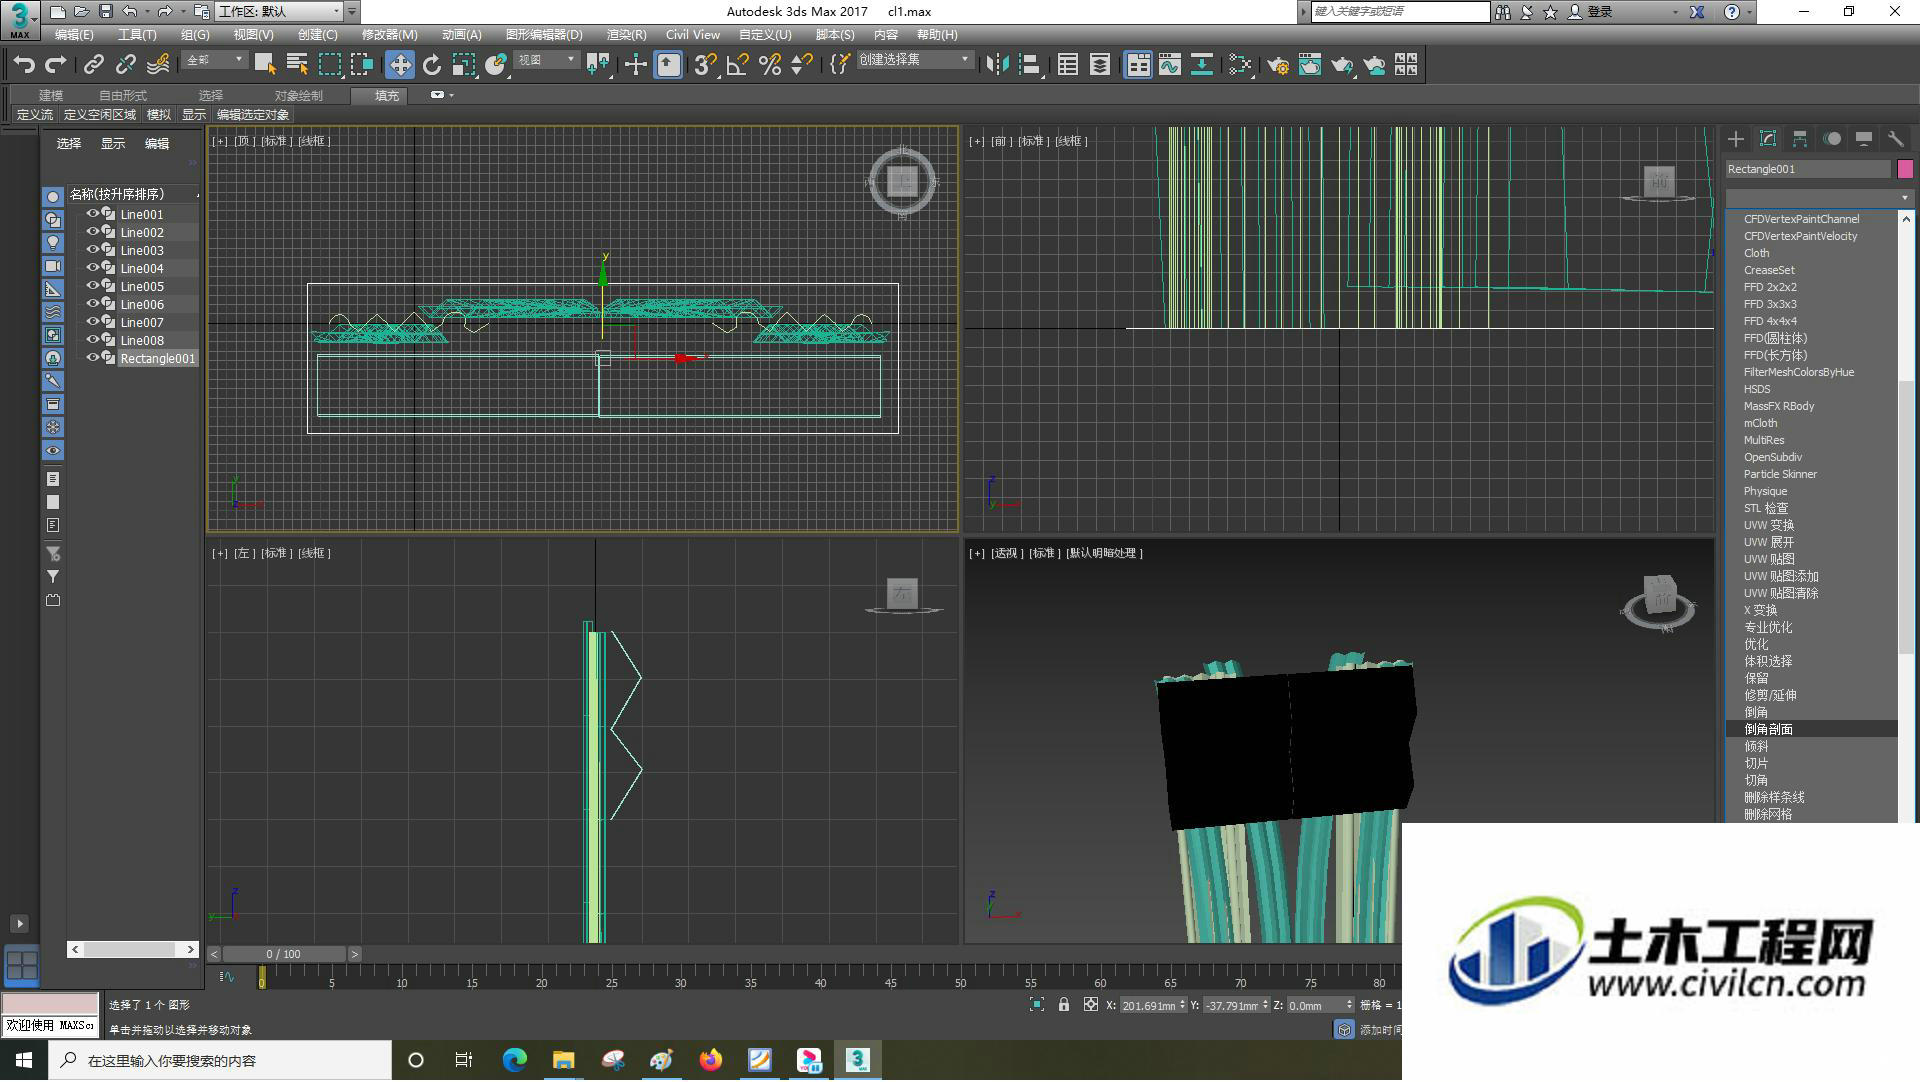Choose the 倒角剖面 modifier from list
Image resolution: width=1920 pixels, height=1082 pixels.
click(1811, 729)
